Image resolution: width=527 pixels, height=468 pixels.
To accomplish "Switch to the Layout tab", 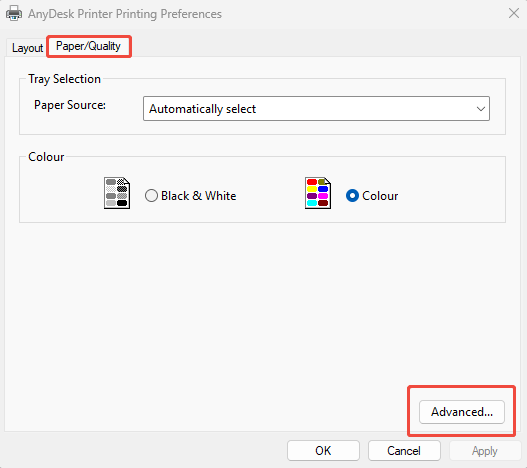I will 27,48.
